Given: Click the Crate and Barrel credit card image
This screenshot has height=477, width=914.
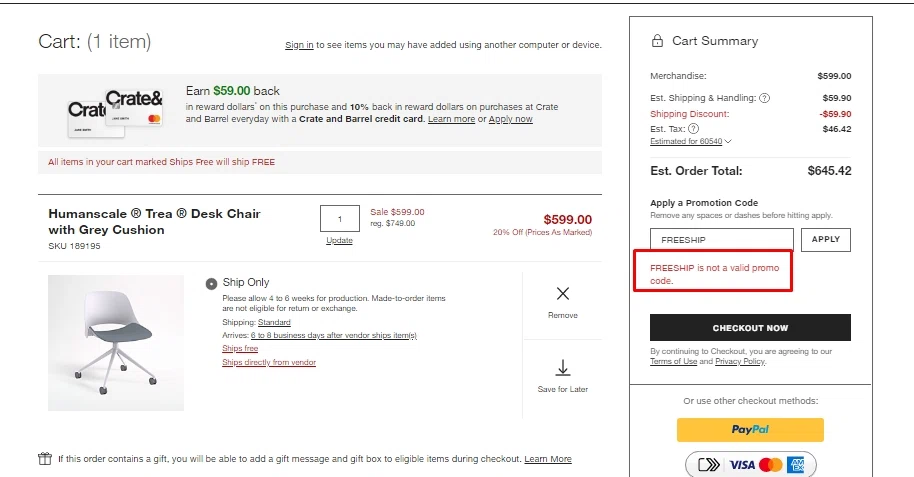Looking at the screenshot, I should [x=115, y=108].
